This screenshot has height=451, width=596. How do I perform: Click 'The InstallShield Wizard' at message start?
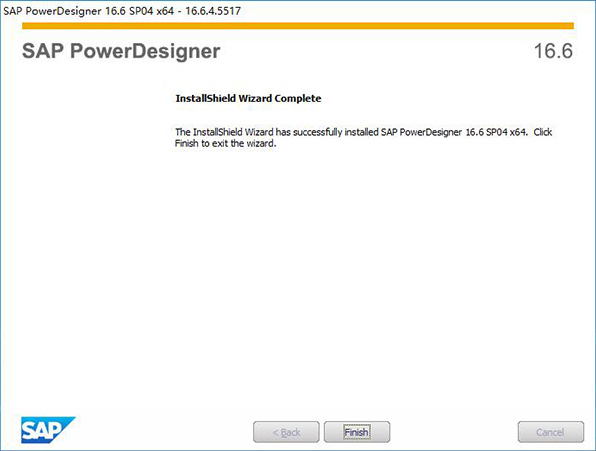[x=224, y=132]
